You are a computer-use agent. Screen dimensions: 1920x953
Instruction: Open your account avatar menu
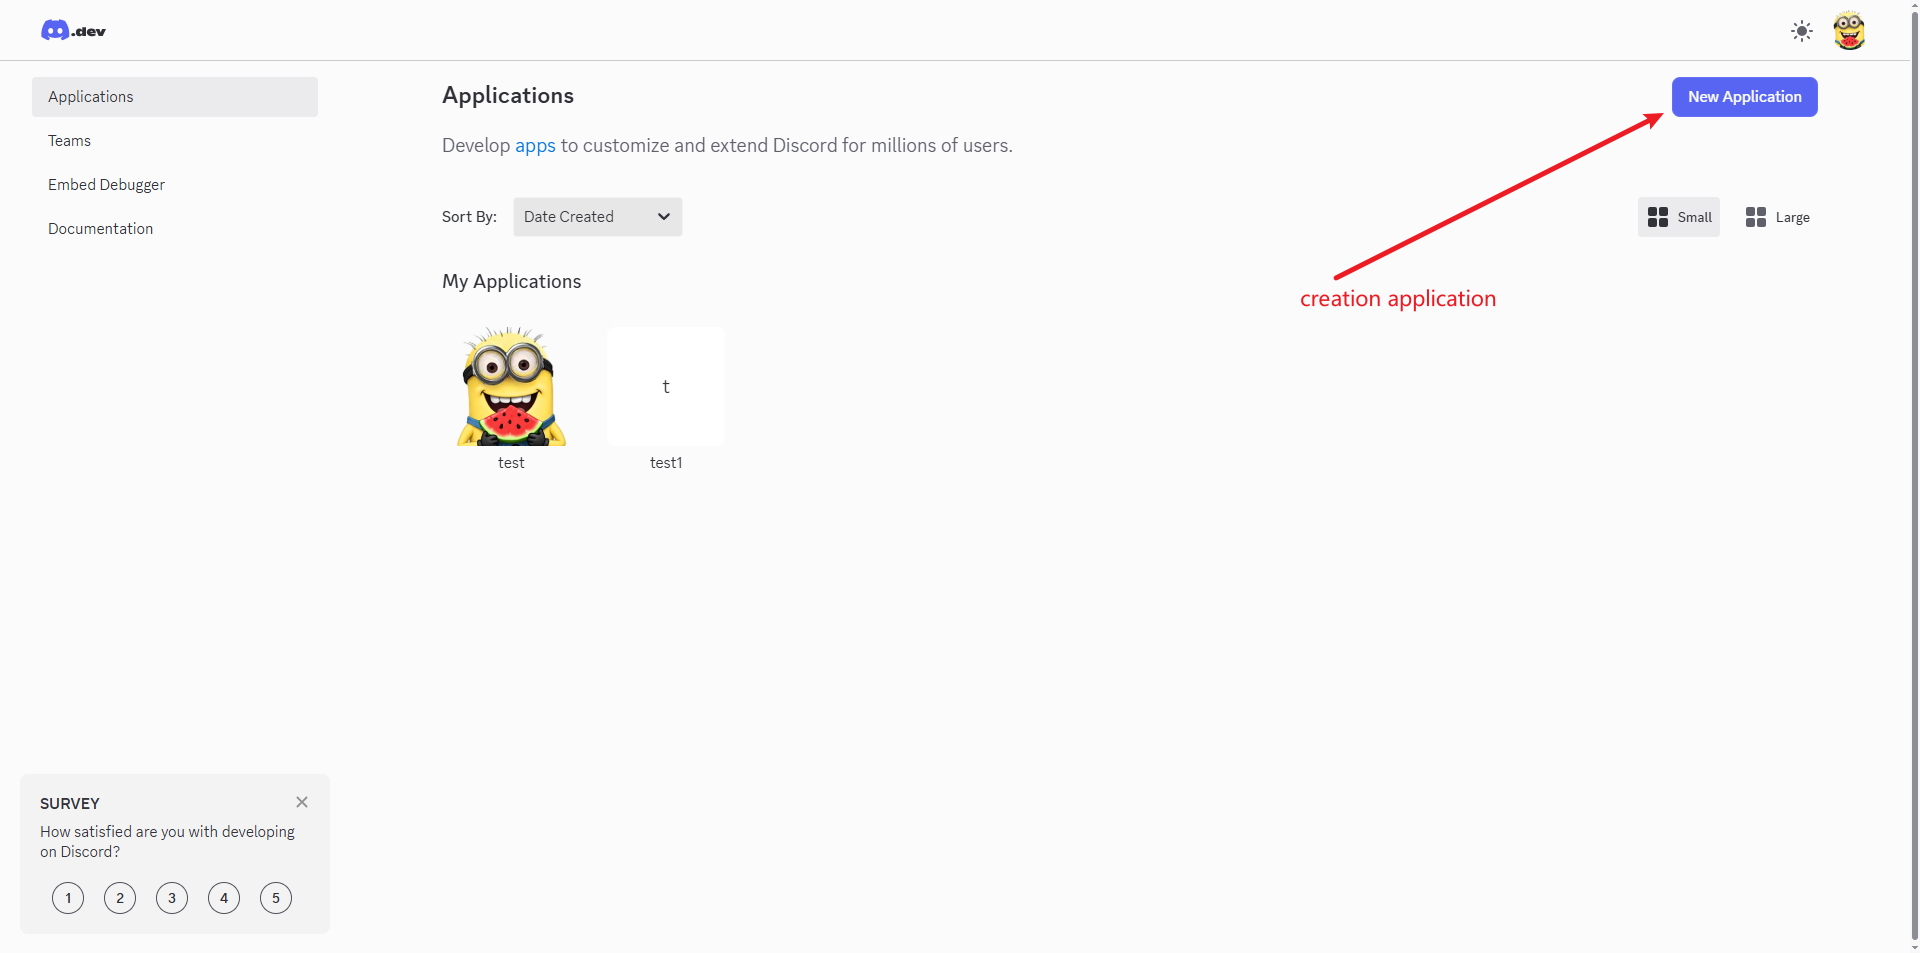click(1850, 30)
